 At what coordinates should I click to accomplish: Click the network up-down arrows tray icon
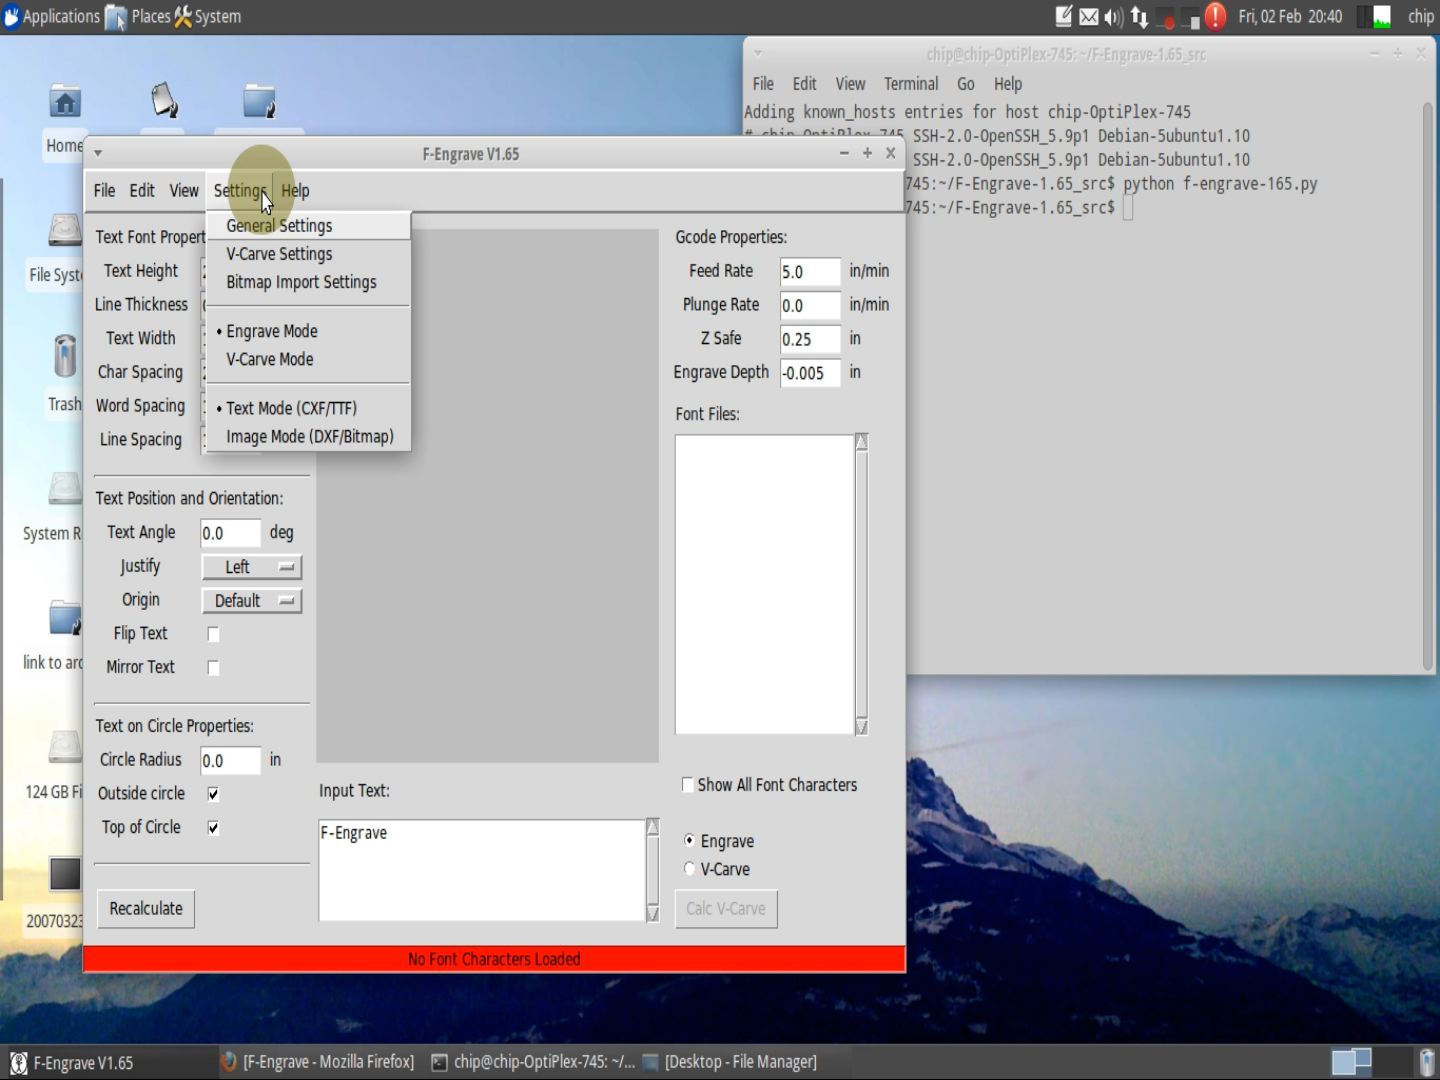click(1139, 16)
